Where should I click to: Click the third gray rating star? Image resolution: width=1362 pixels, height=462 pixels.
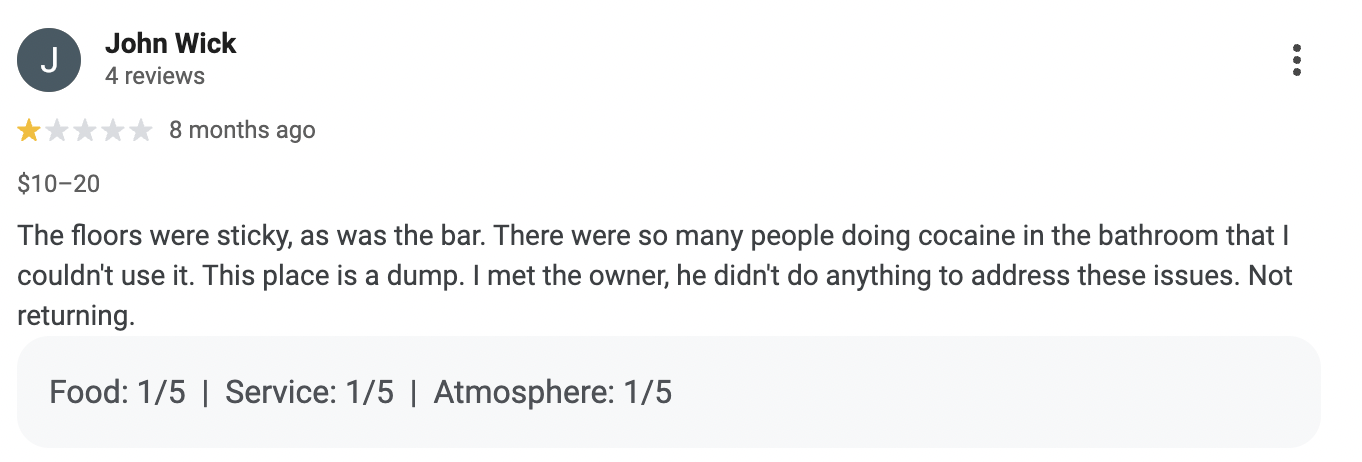pos(85,130)
